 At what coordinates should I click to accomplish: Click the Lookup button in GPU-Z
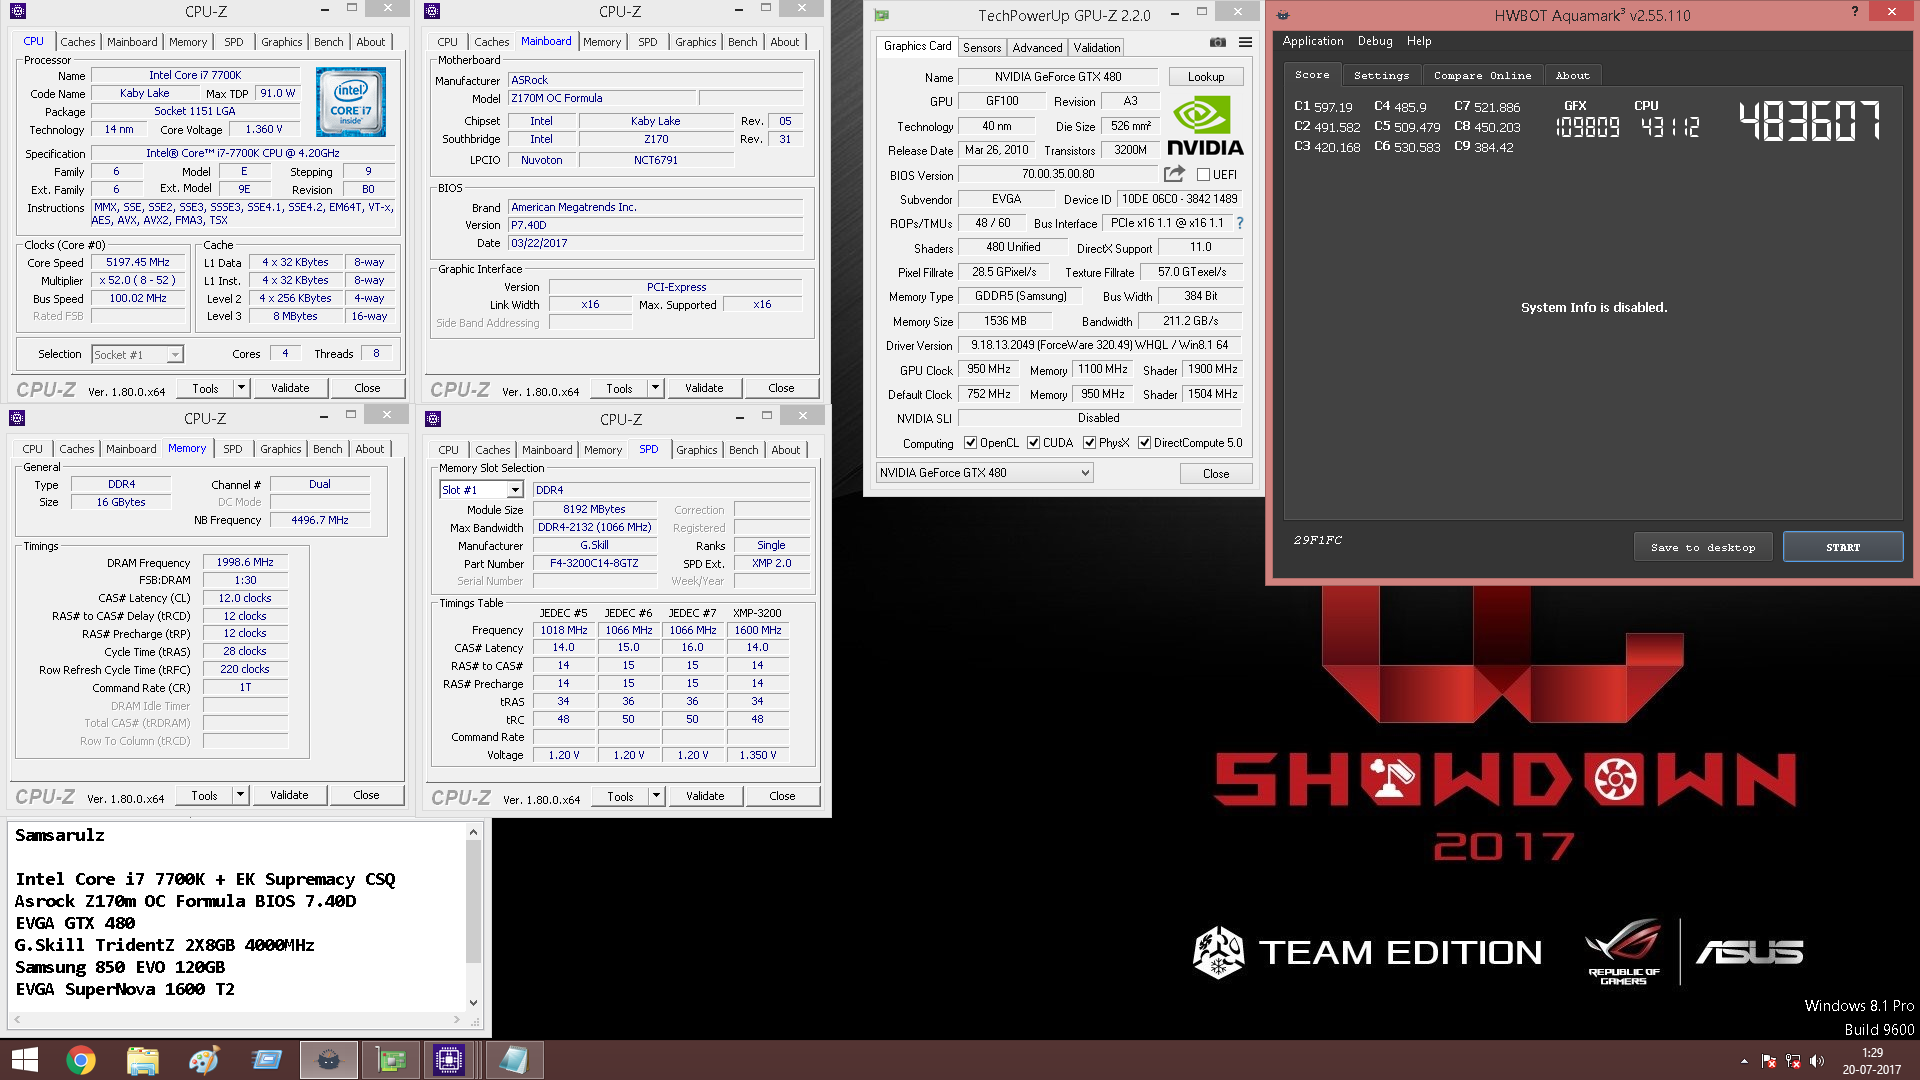[x=1206, y=77]
